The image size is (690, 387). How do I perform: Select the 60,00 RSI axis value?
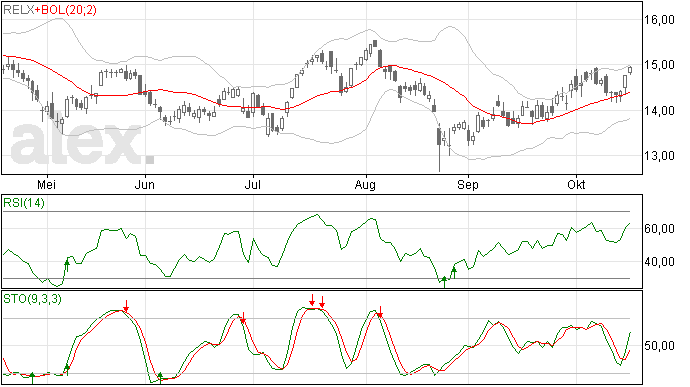(x=659, y=229)
